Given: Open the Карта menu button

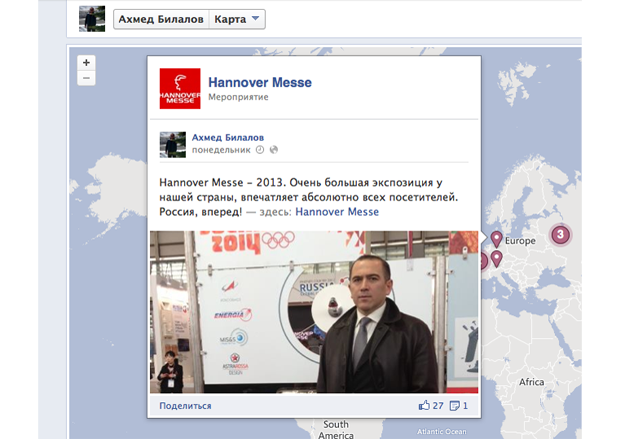Looking at the screenshot, I should pyautogui.click(x=237, y=19).
